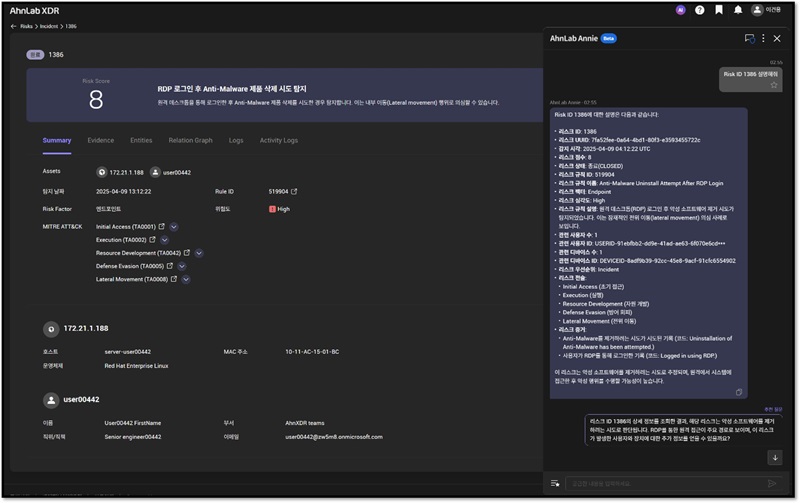
Task: Click the closed status badge near 1386
Action: (x=35, y=55)
